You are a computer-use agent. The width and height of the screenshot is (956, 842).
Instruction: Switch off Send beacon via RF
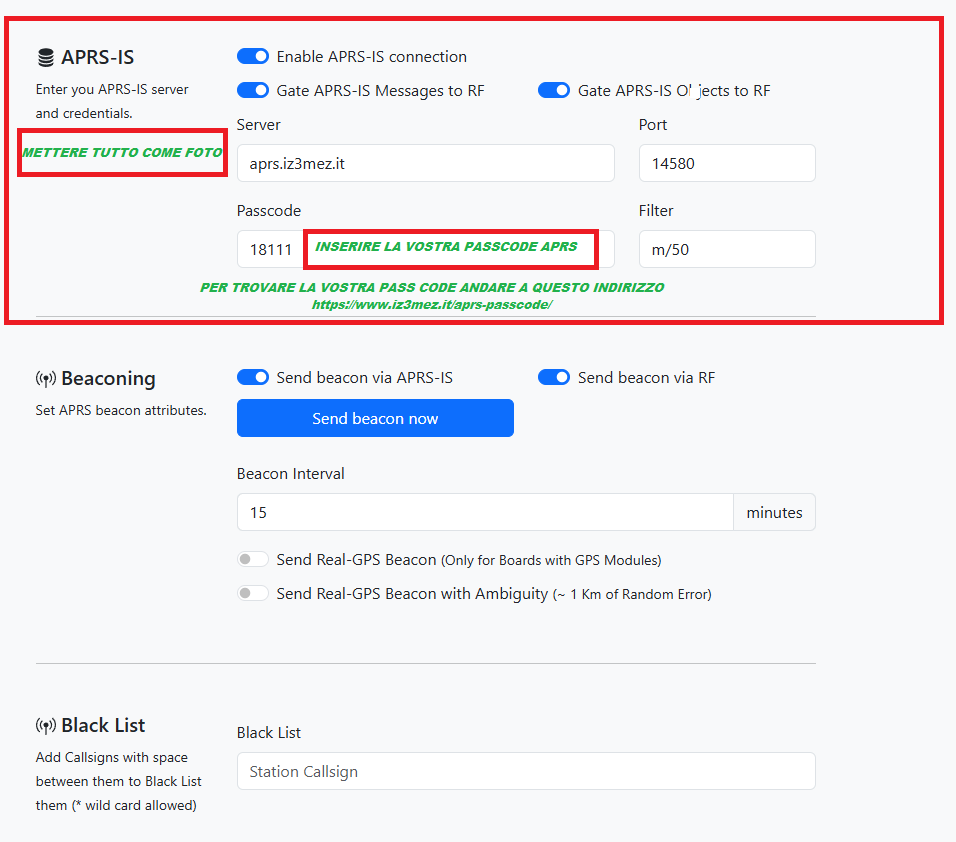[554, 378]
